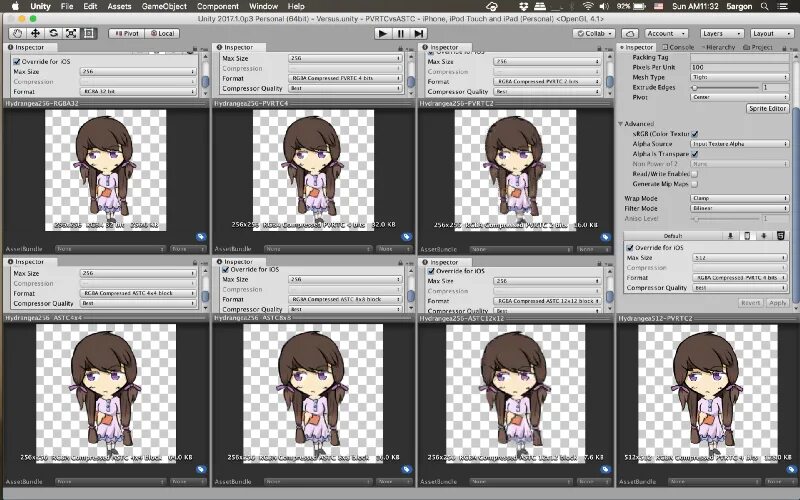Click the Apply button
Screen dimensions: 800x500
(778, 303)
